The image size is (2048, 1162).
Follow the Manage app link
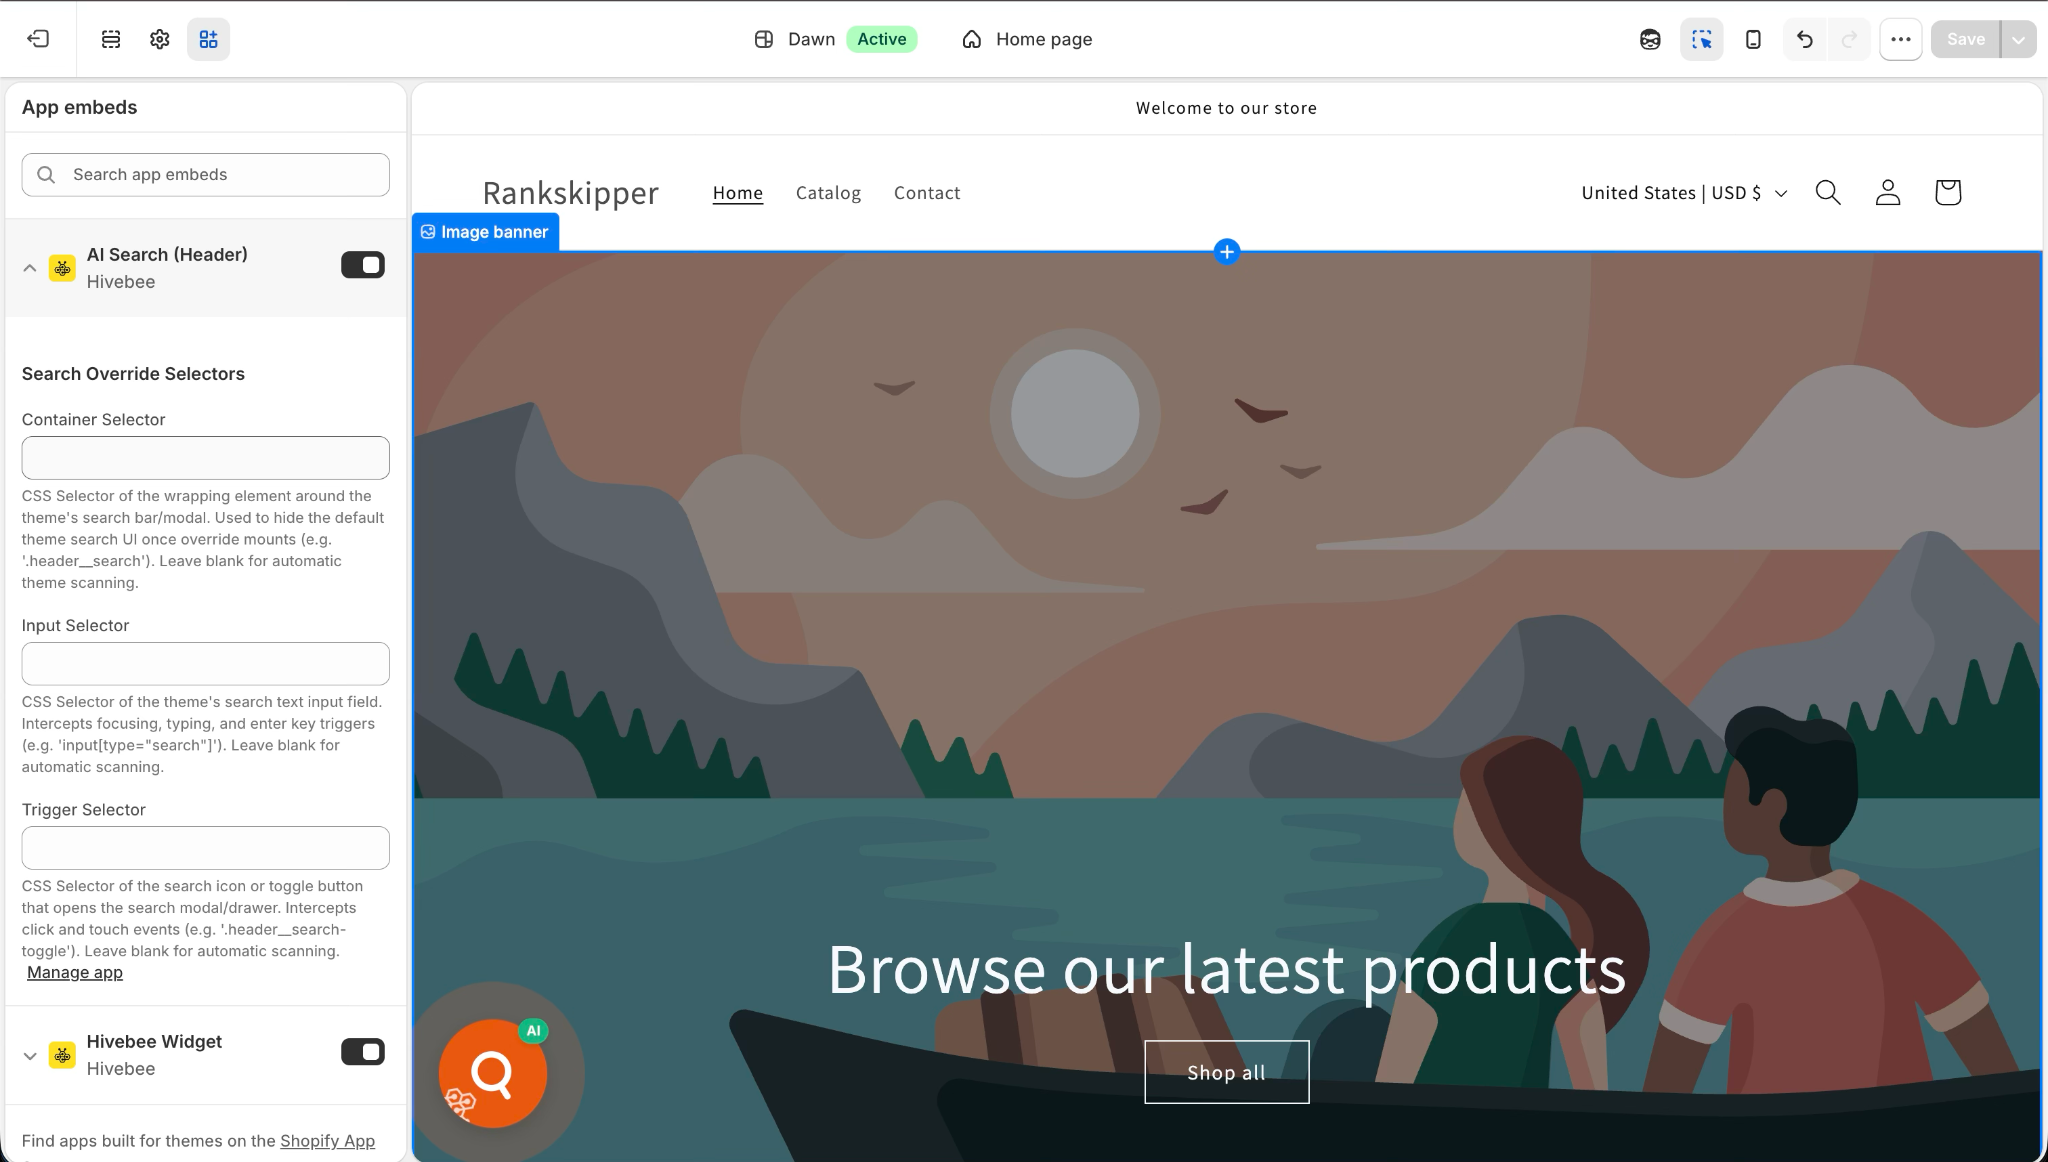pos(75,972)
